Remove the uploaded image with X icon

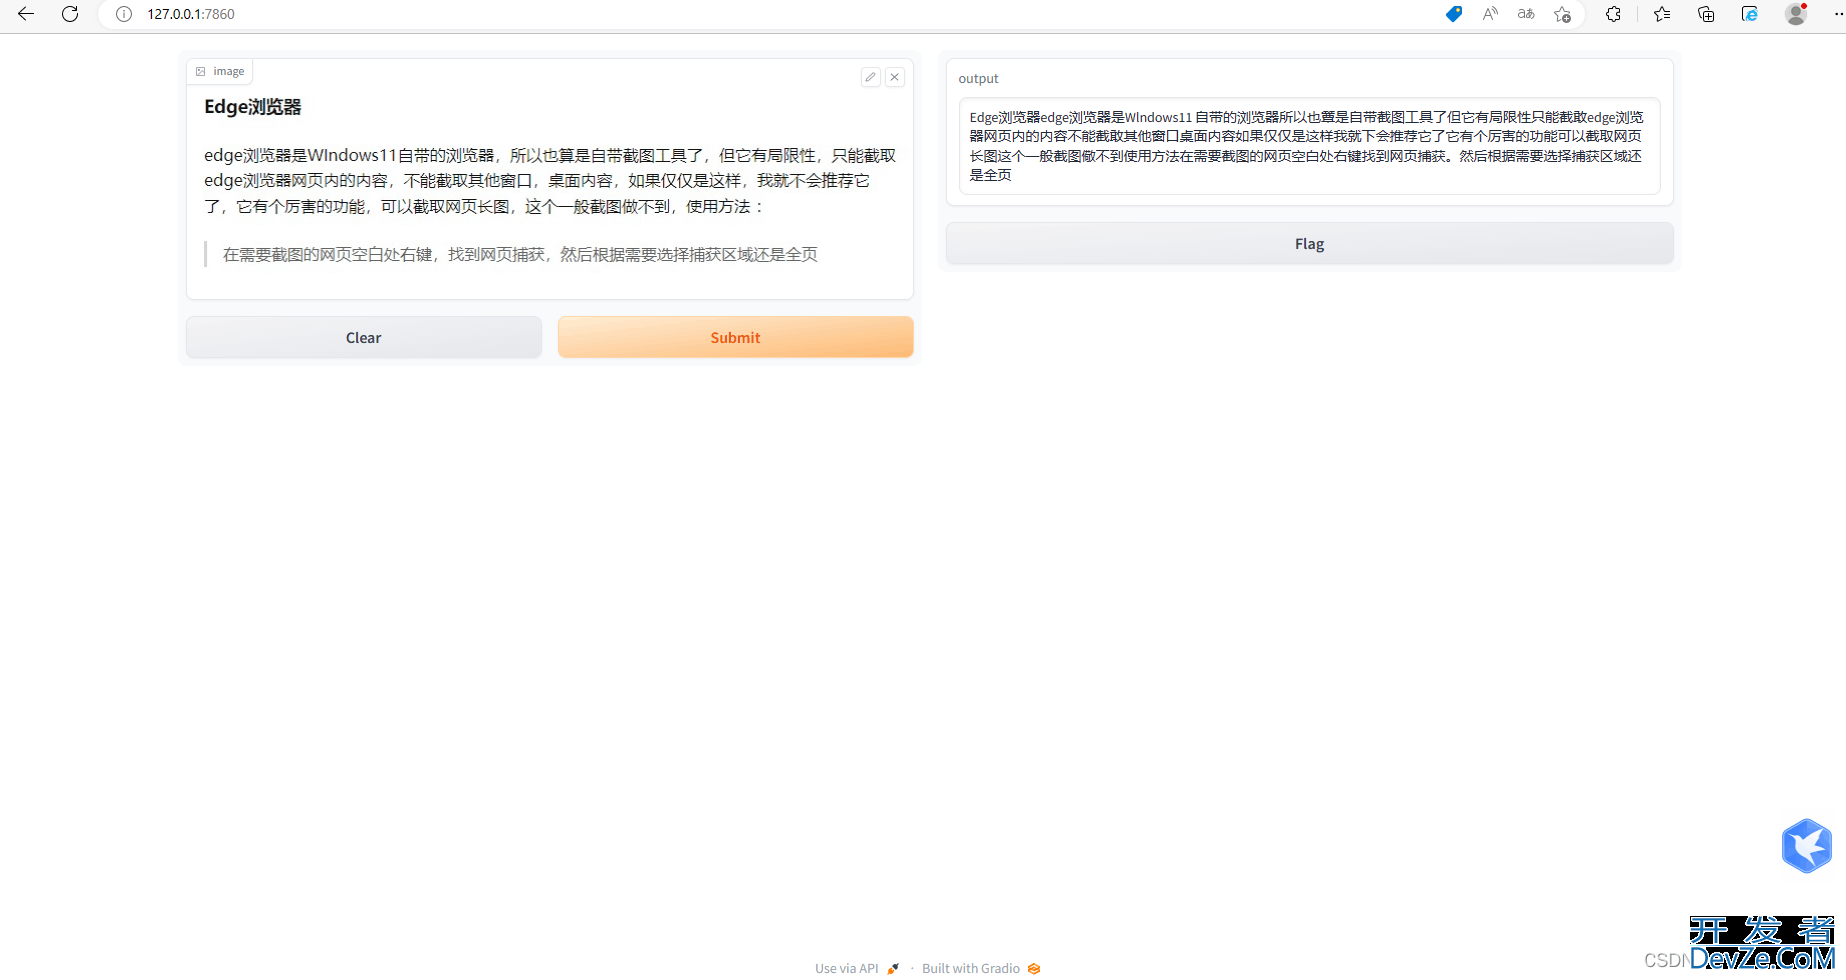(895, 77)
